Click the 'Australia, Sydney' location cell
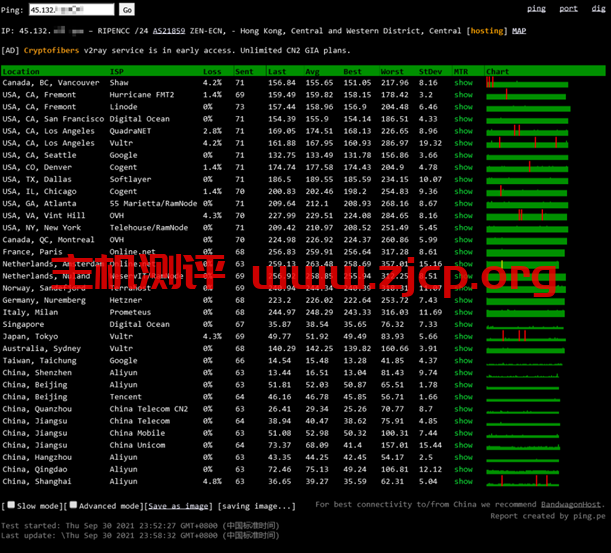This screenshot has width=611, height=553. click(x=42, y=348)
